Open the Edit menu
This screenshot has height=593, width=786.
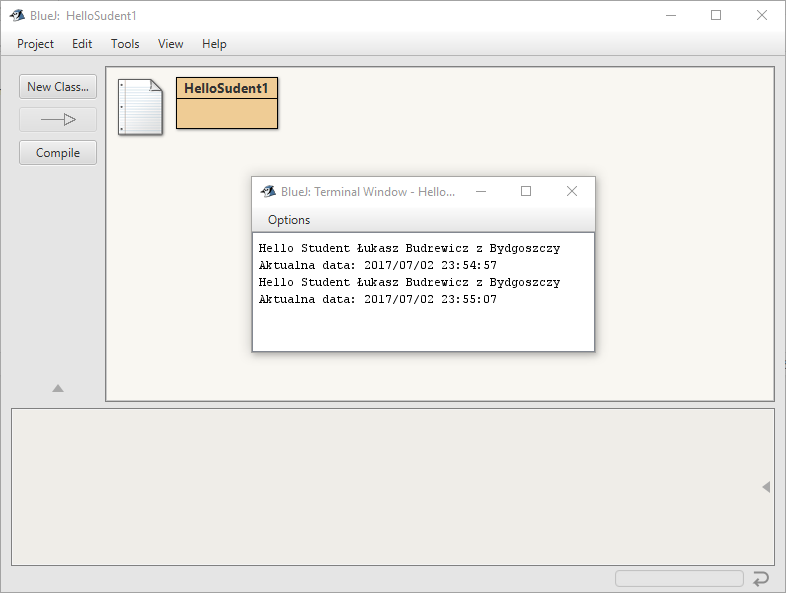coord(82,44)
